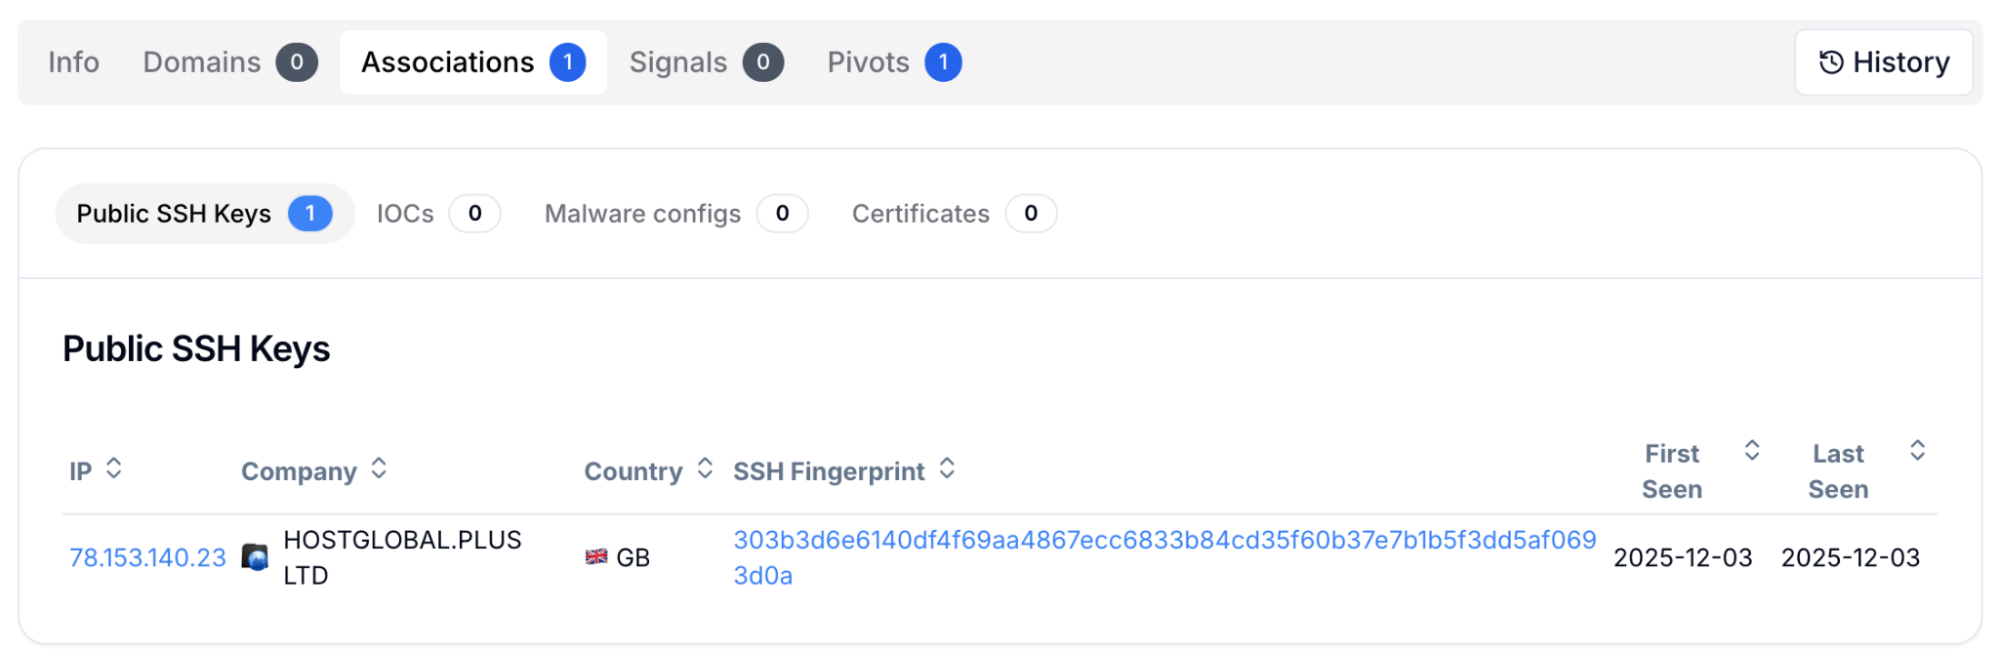Screen dimensions: 1999x667
Task: Click the HOSTGLOBAL.PLUS company logo icon
Action: tap(256, 557)
